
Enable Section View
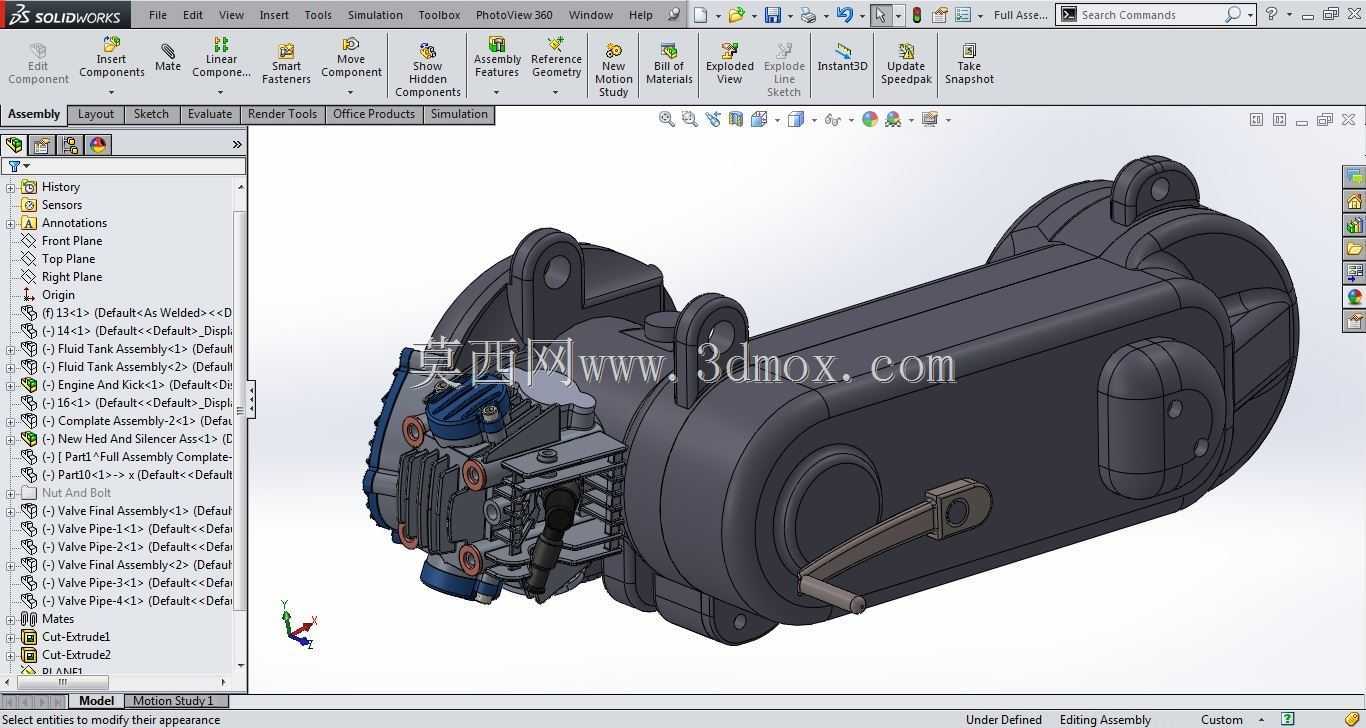pyautogui.click(x=735, y=119)
